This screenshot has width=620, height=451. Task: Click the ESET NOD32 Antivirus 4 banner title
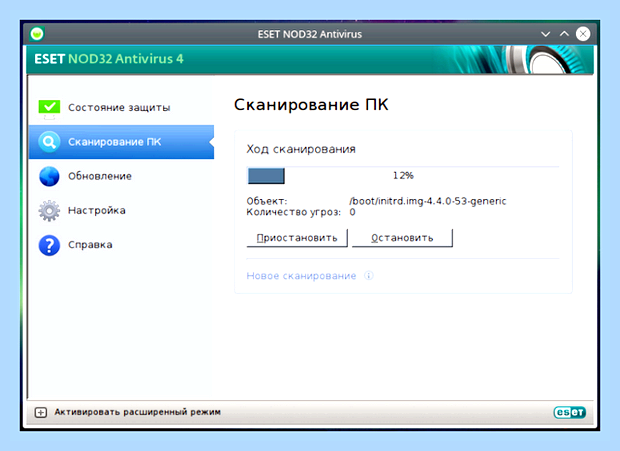tap(109, 59)
